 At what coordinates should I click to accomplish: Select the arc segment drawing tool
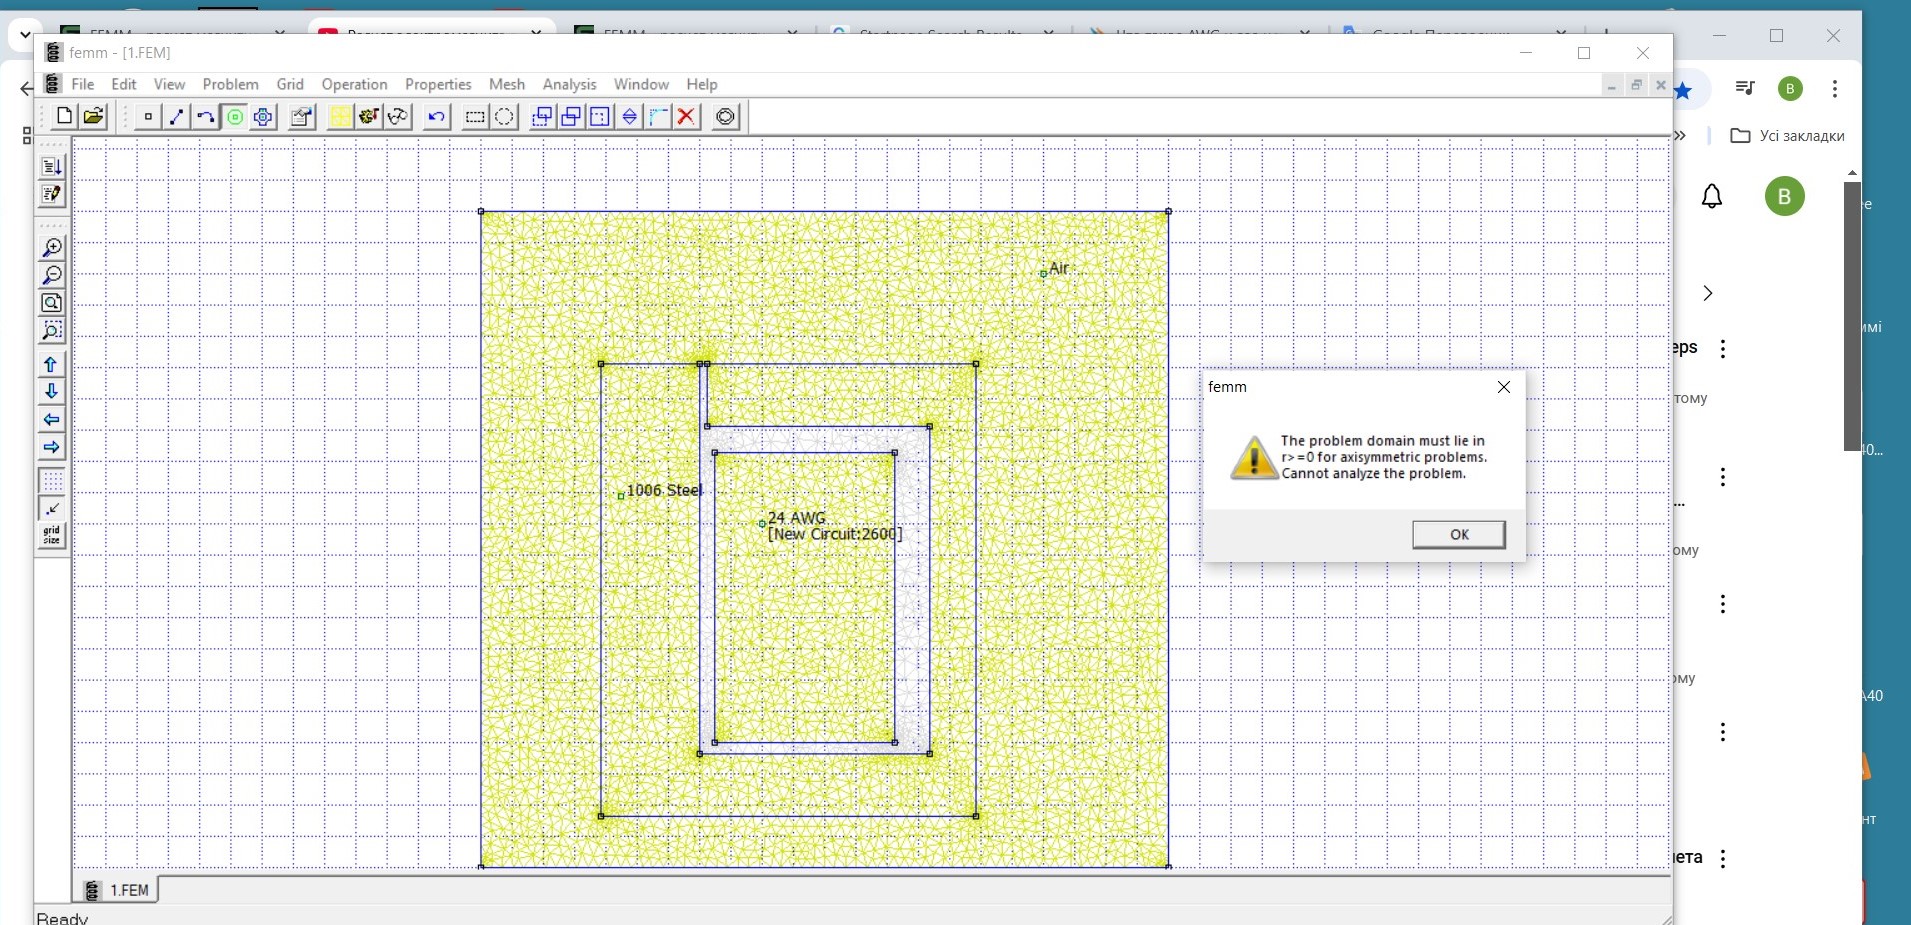[205, 117]
